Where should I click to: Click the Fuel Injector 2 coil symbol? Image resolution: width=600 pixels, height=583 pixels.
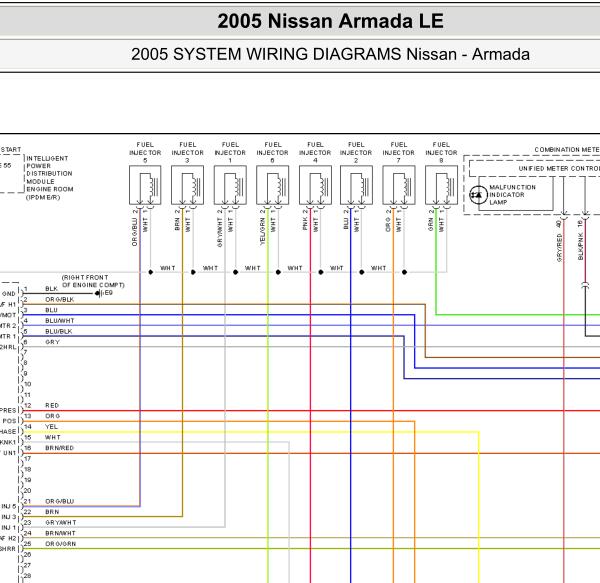(x=356, y=185)
